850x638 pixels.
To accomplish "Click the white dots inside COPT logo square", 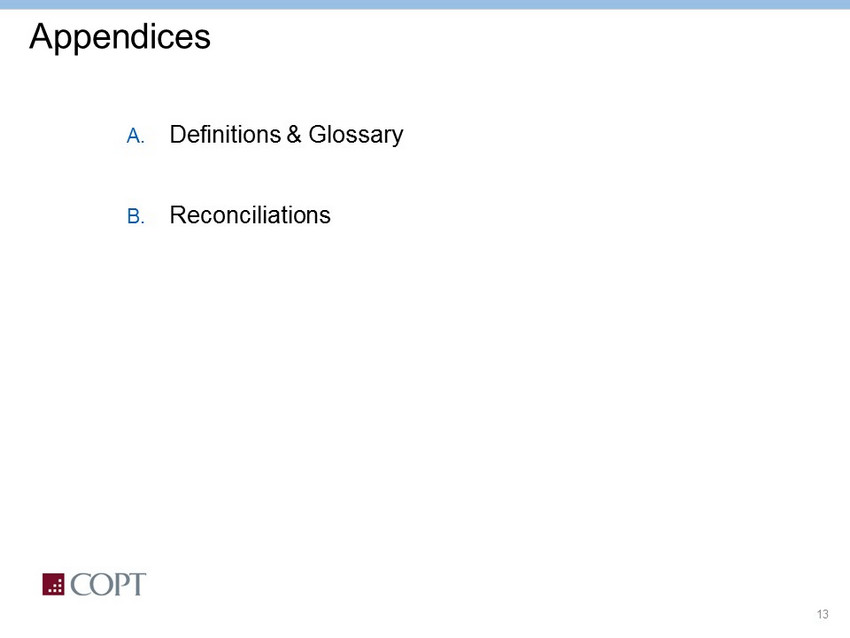I will click(56, 587).
